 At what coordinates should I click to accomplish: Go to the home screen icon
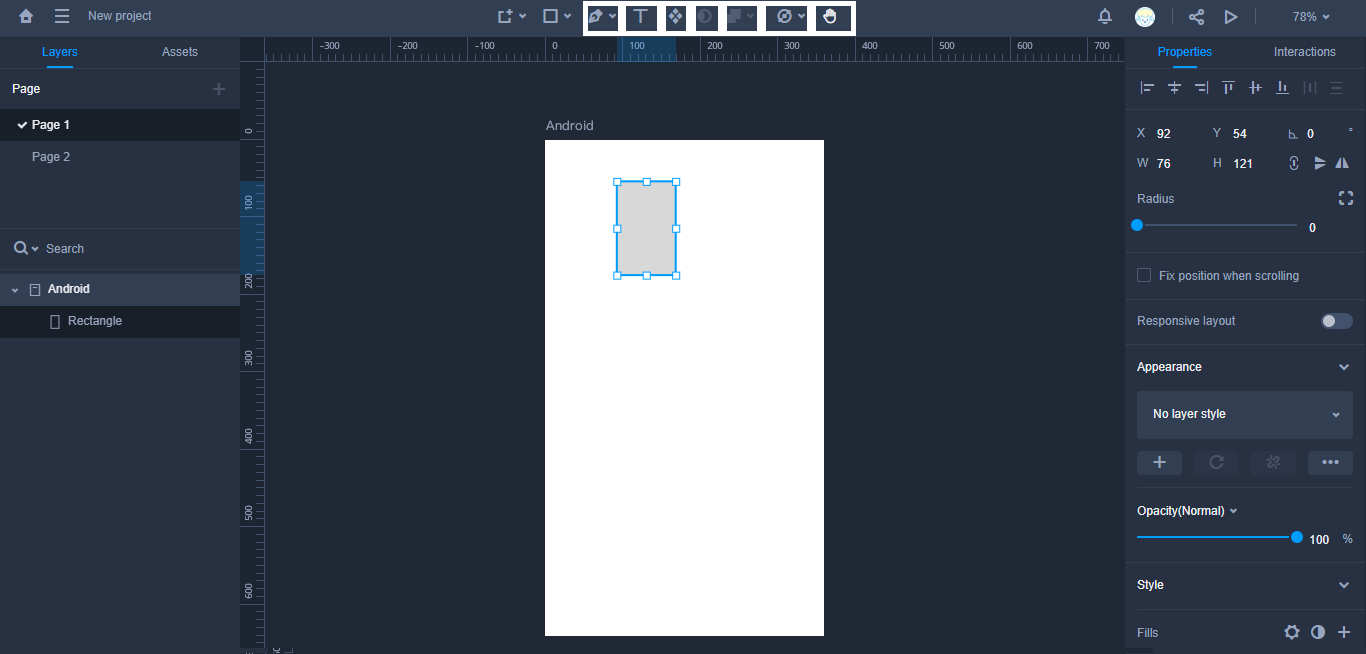(x=26, y=16)
